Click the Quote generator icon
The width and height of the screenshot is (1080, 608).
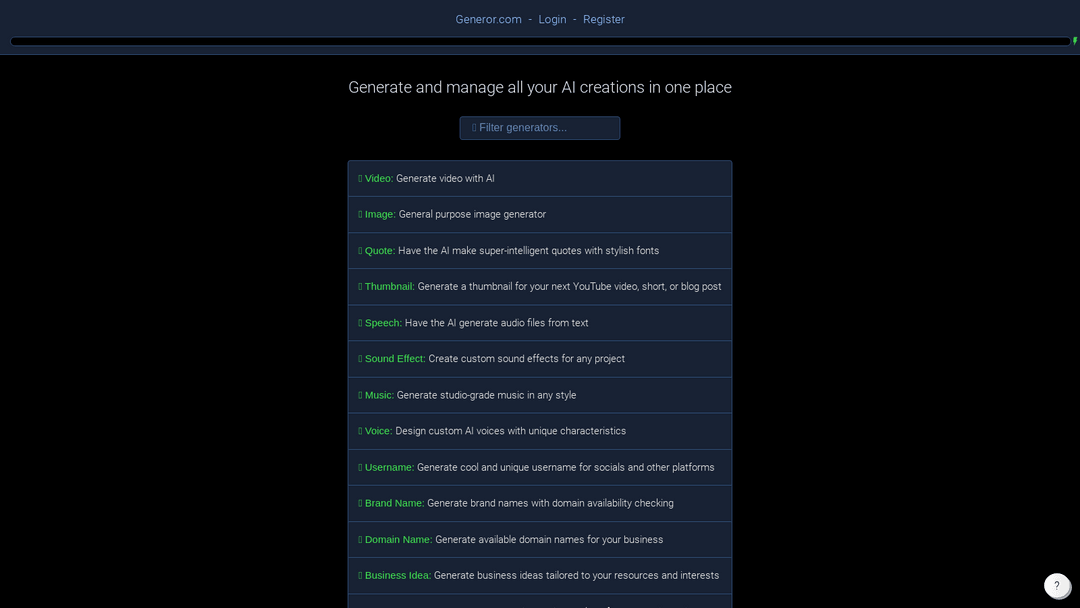point(360,250)
